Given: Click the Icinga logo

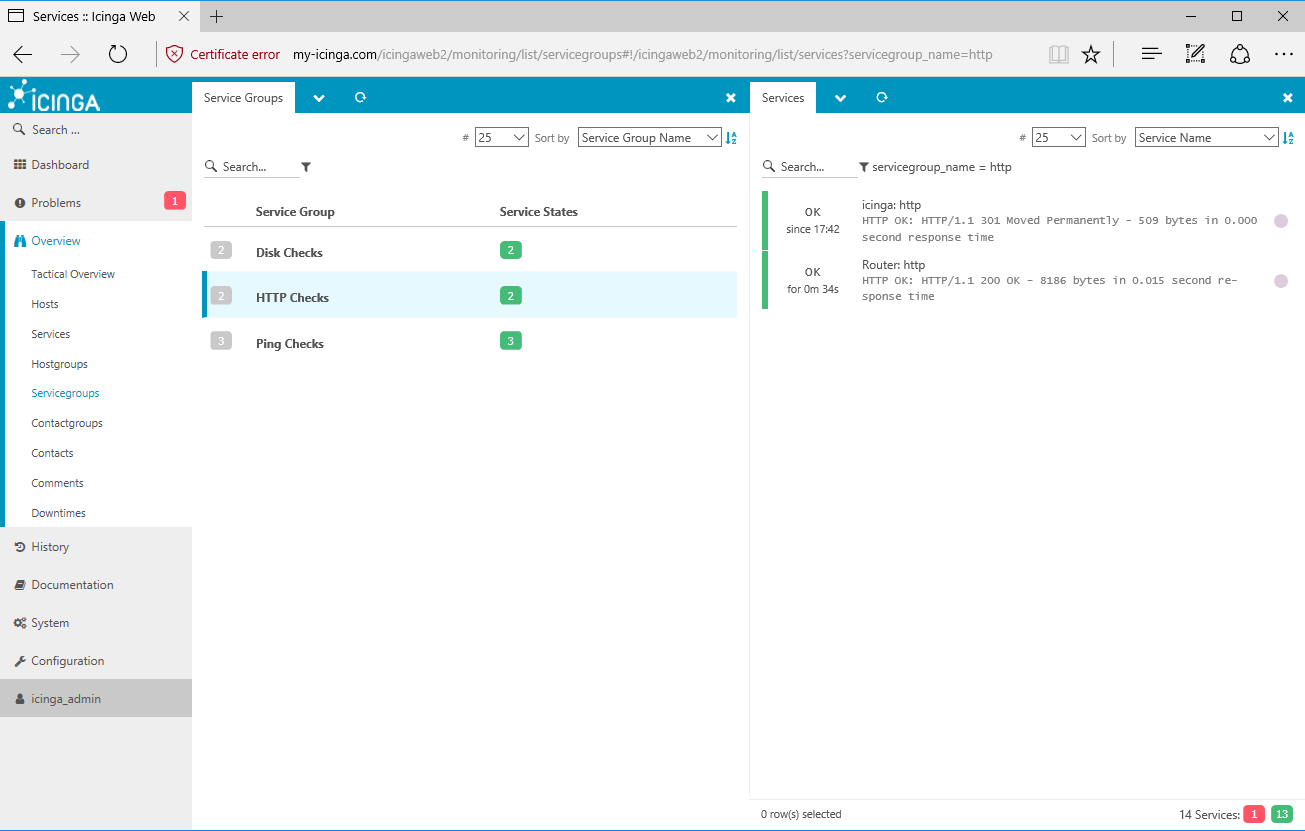Looking at the screenshot, I should pos(54,96).
